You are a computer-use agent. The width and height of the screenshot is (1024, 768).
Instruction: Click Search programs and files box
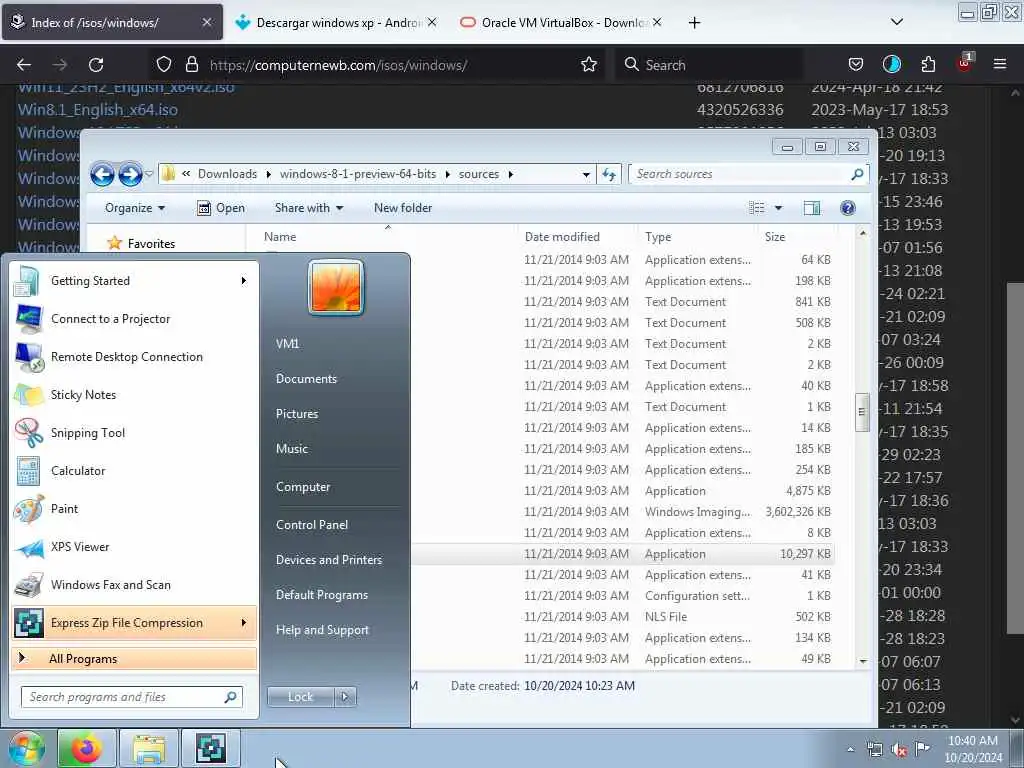pyautogui.click(x=132, y=697)
